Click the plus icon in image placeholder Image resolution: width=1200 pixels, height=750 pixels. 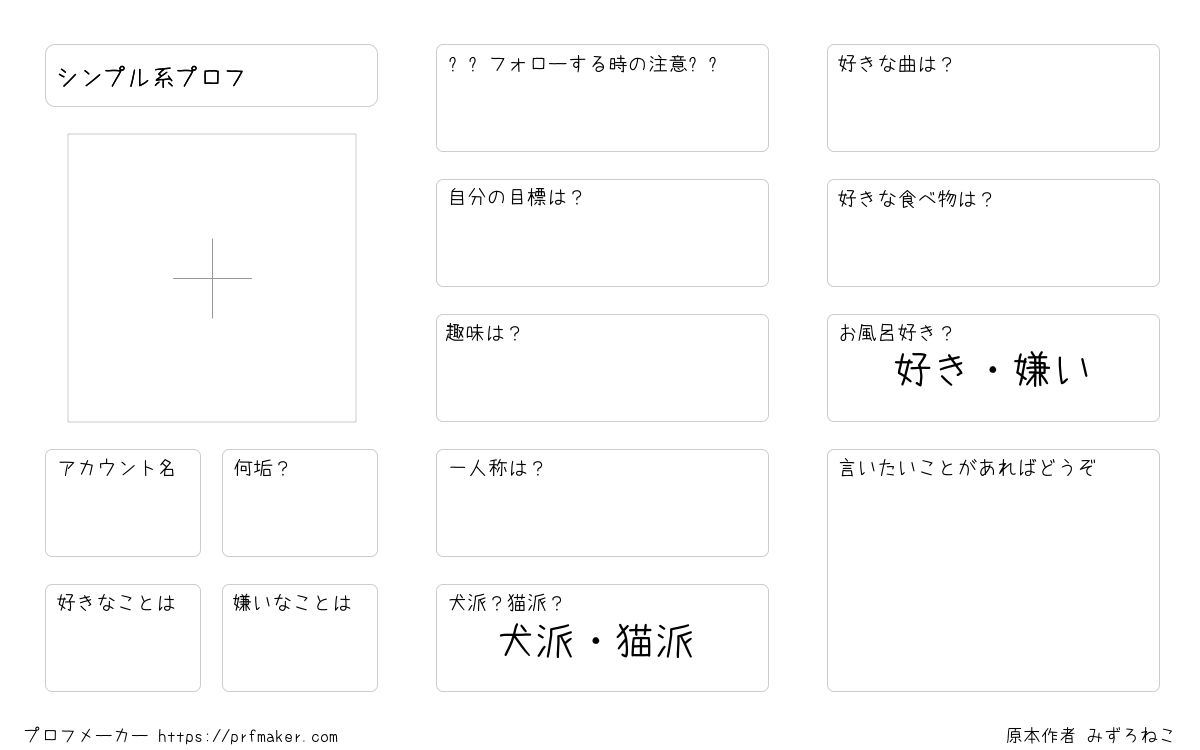click(212, 278)
